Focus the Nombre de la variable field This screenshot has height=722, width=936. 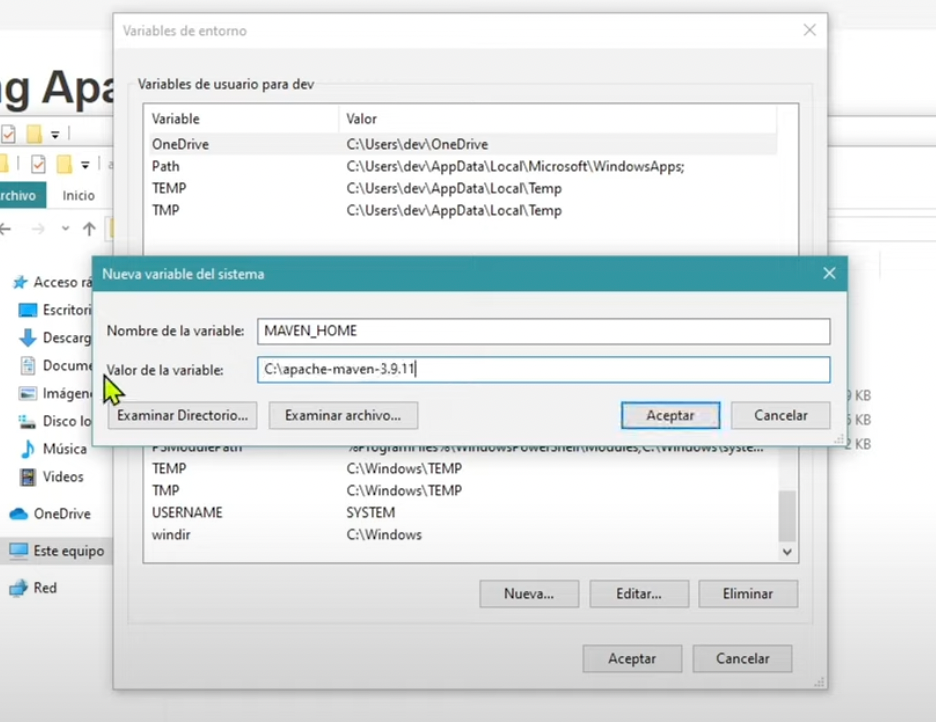click(x=543, y=331)
